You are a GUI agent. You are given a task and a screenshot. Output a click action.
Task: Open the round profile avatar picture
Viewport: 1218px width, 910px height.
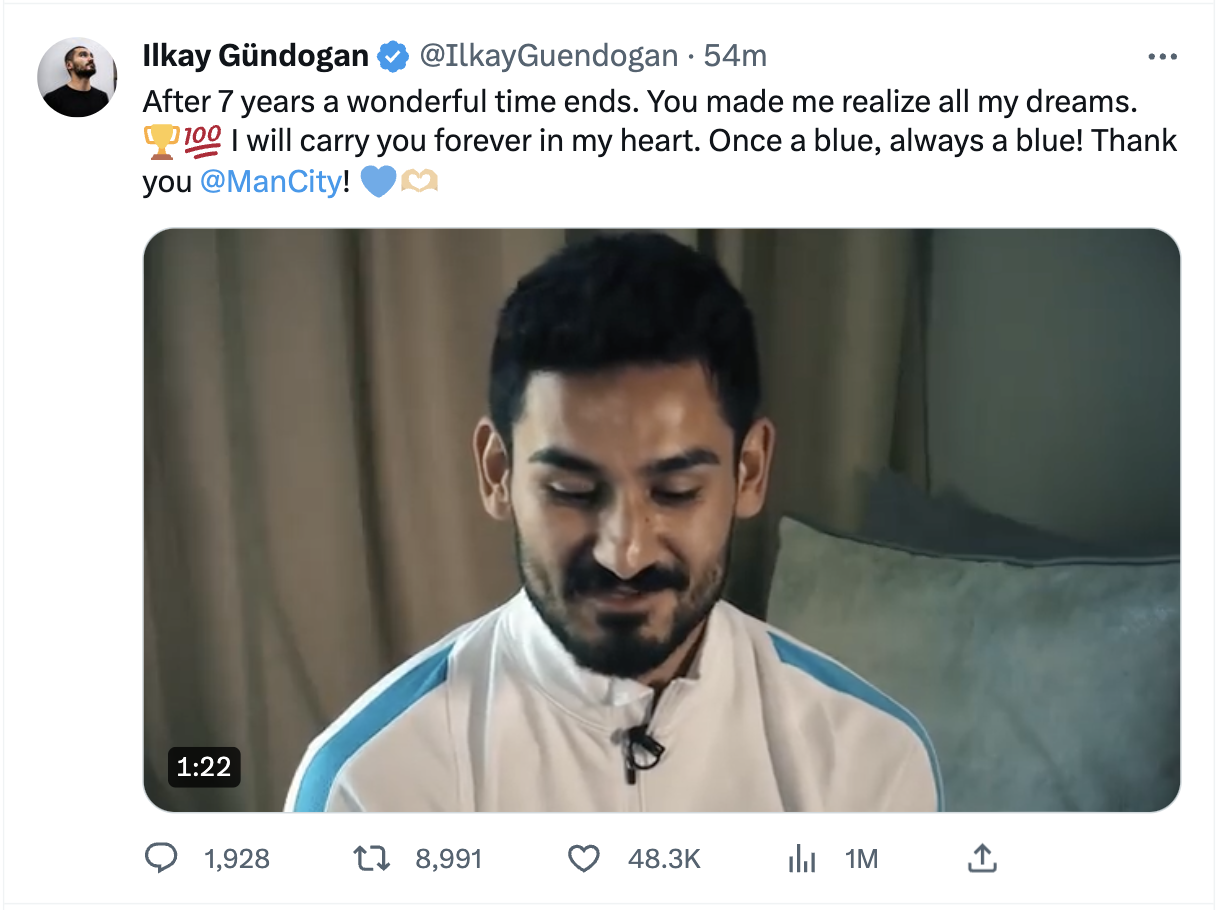(x=77, y=78)
